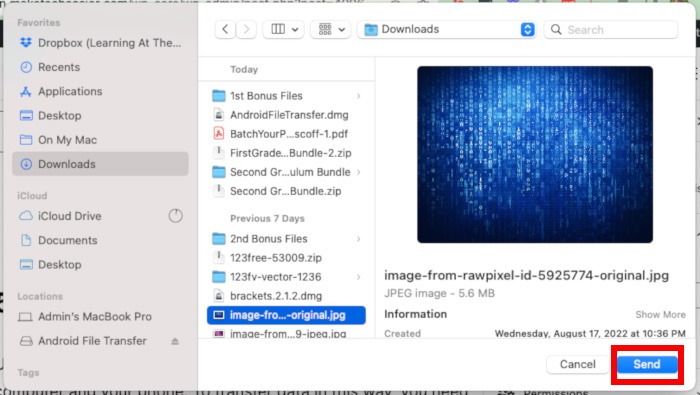
Task: Open Desktop under iCloud
Action: (x=100, y=264)
